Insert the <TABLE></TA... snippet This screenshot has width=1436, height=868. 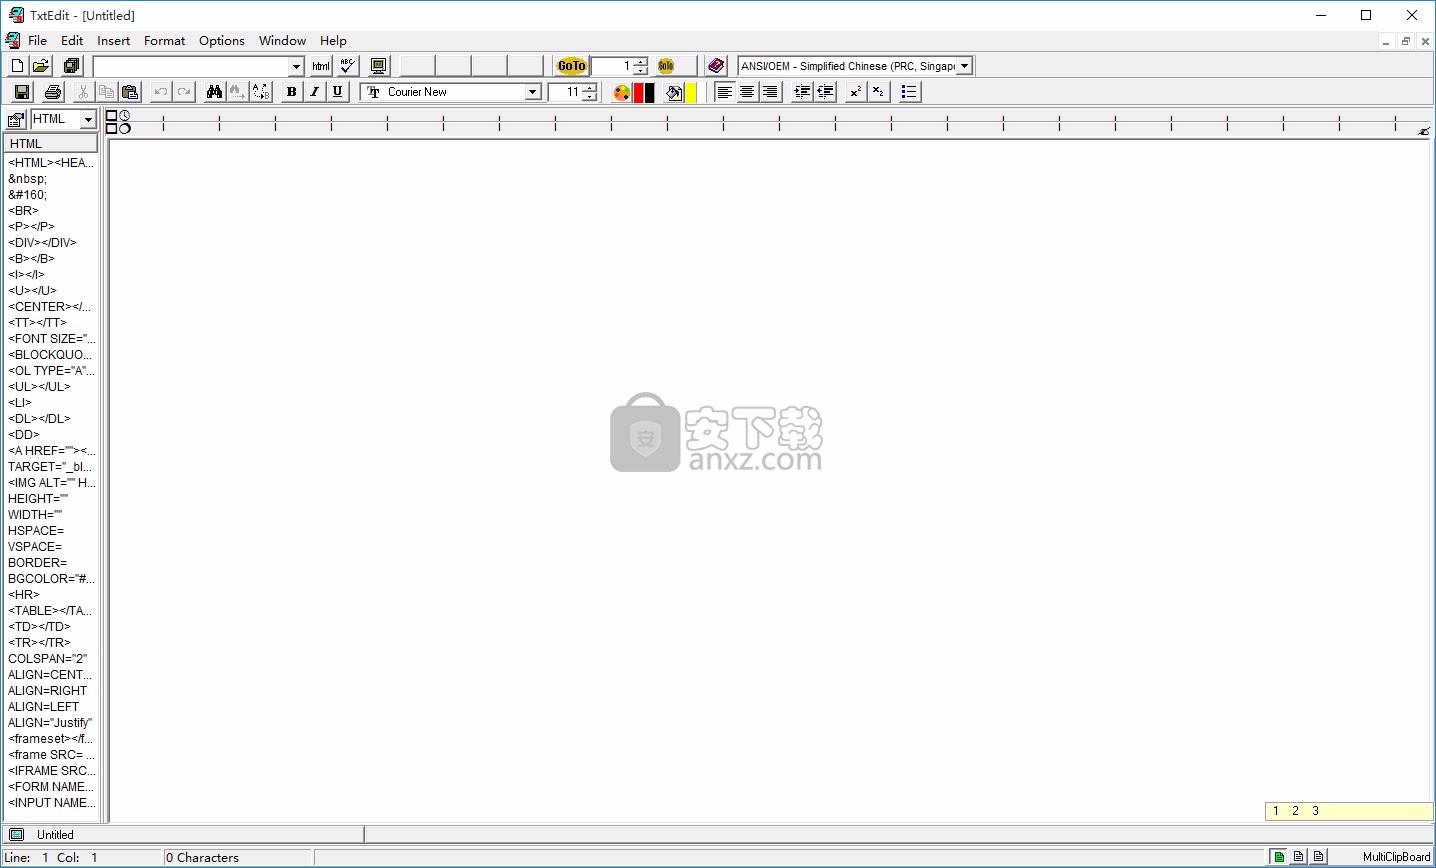50,611
